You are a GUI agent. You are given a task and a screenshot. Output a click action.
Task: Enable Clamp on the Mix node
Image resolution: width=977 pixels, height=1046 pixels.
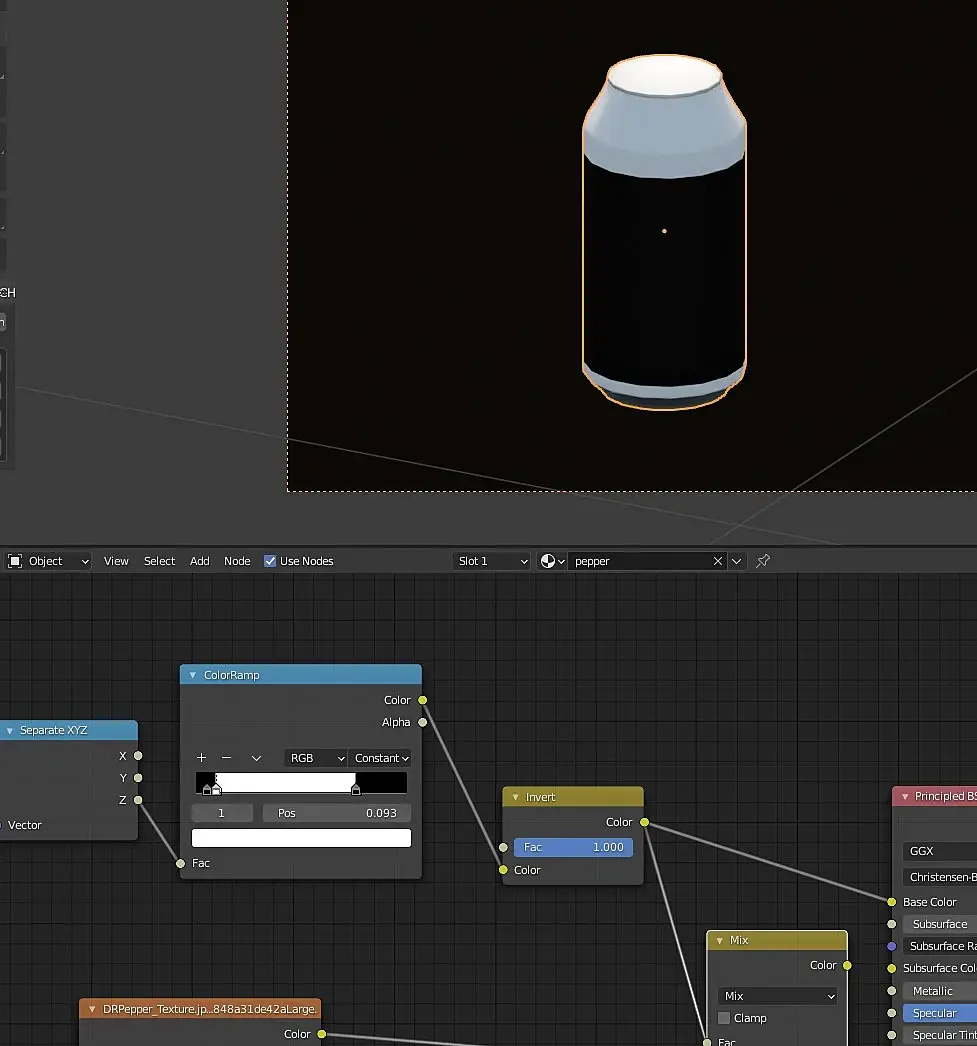click(x=724, y=1018)
